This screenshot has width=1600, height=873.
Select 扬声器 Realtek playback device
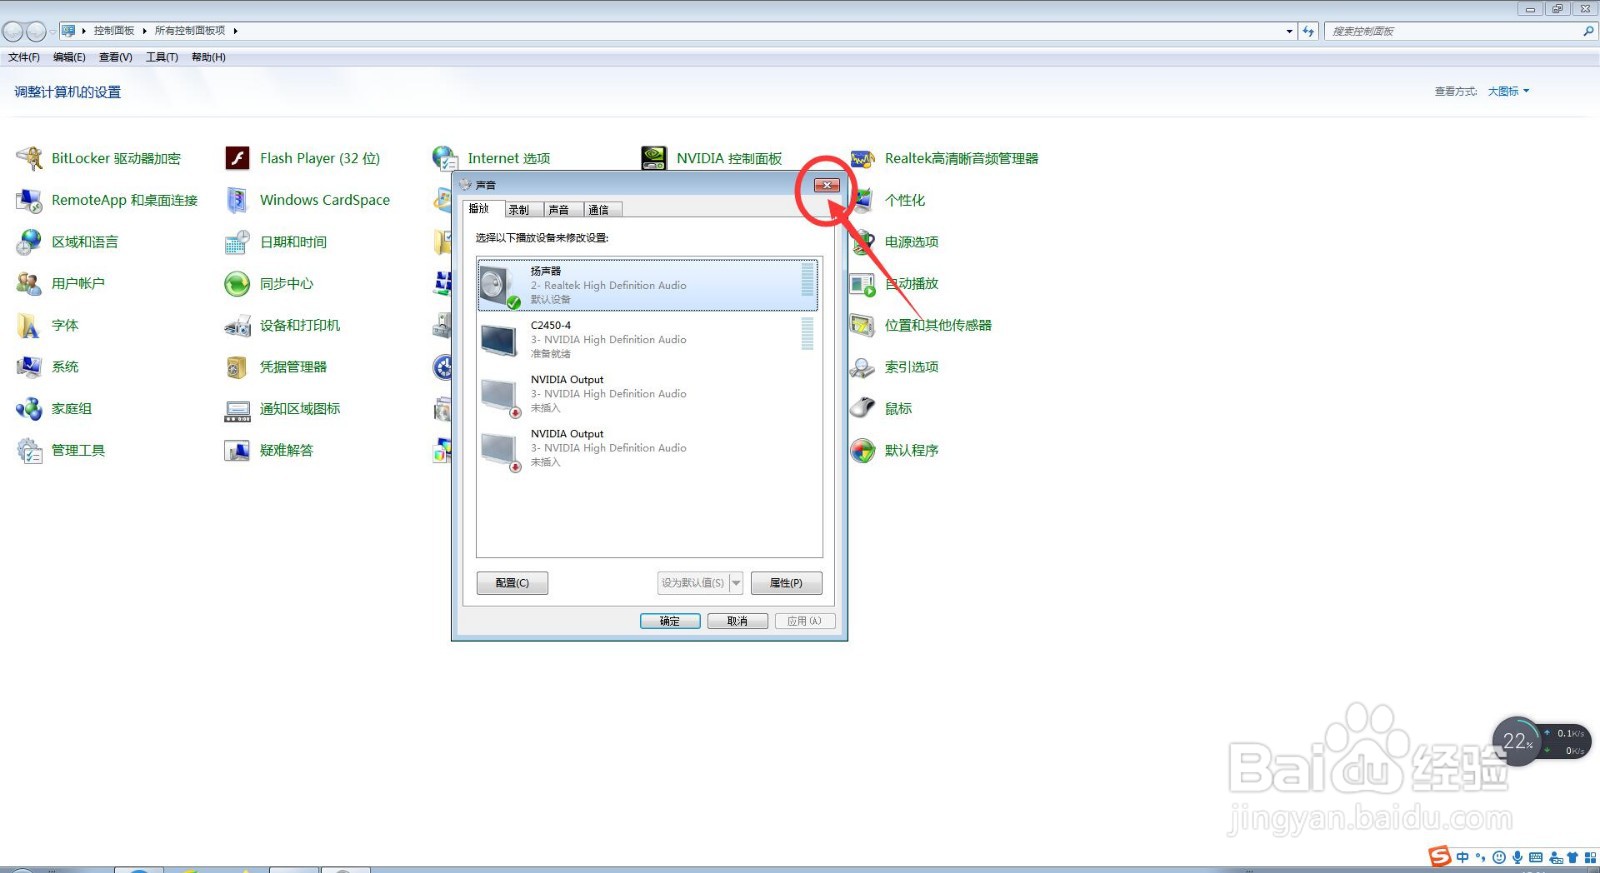tap(648, 285)
